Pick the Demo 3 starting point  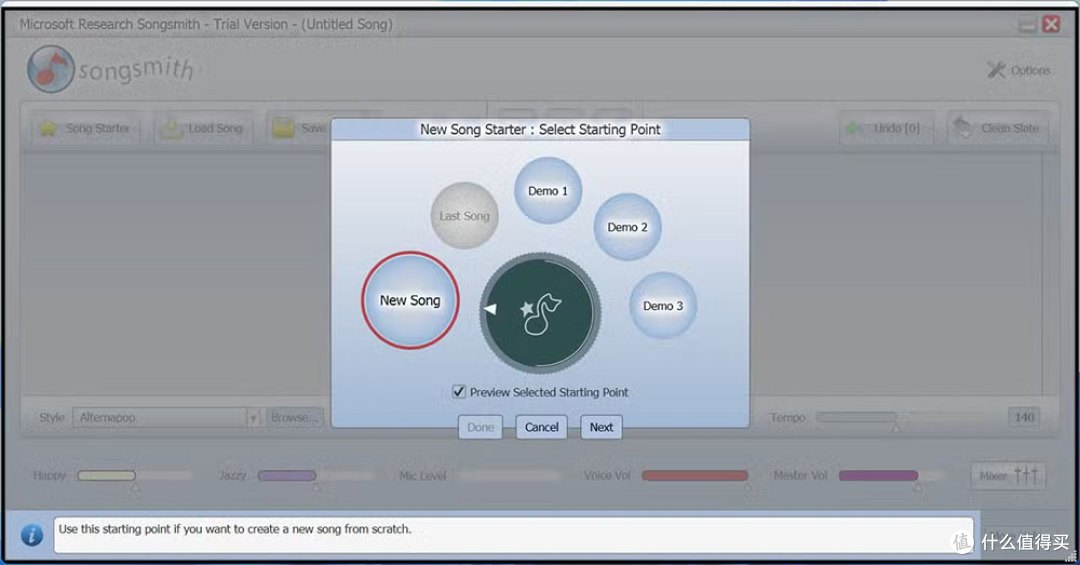pyautogui.click(x=663, y=305)
